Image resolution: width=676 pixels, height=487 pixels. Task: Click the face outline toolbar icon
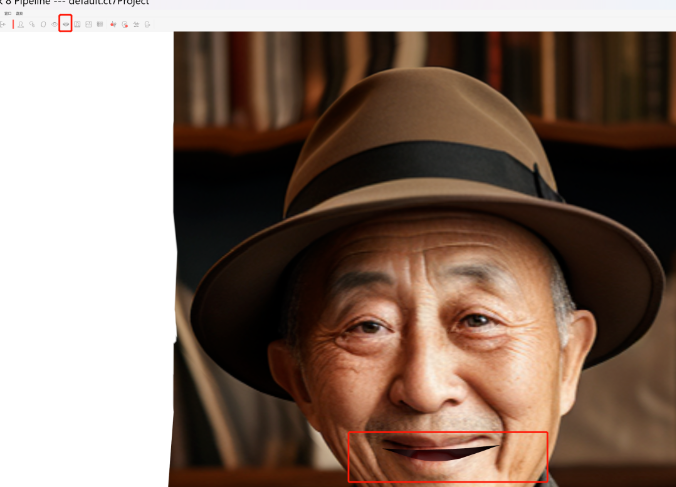pyautogui.click(x=43, y=23)
